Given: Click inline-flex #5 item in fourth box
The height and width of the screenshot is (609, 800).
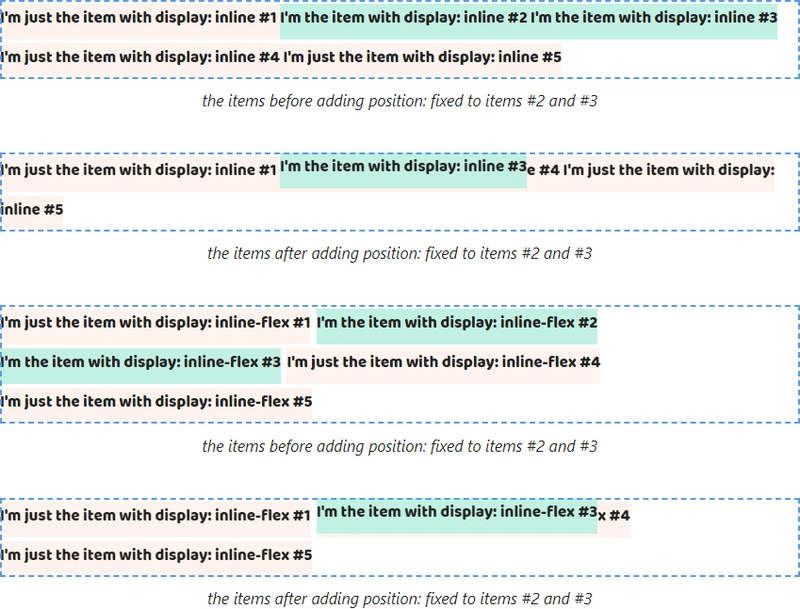Looking at the screenshot, I should 156,559.
